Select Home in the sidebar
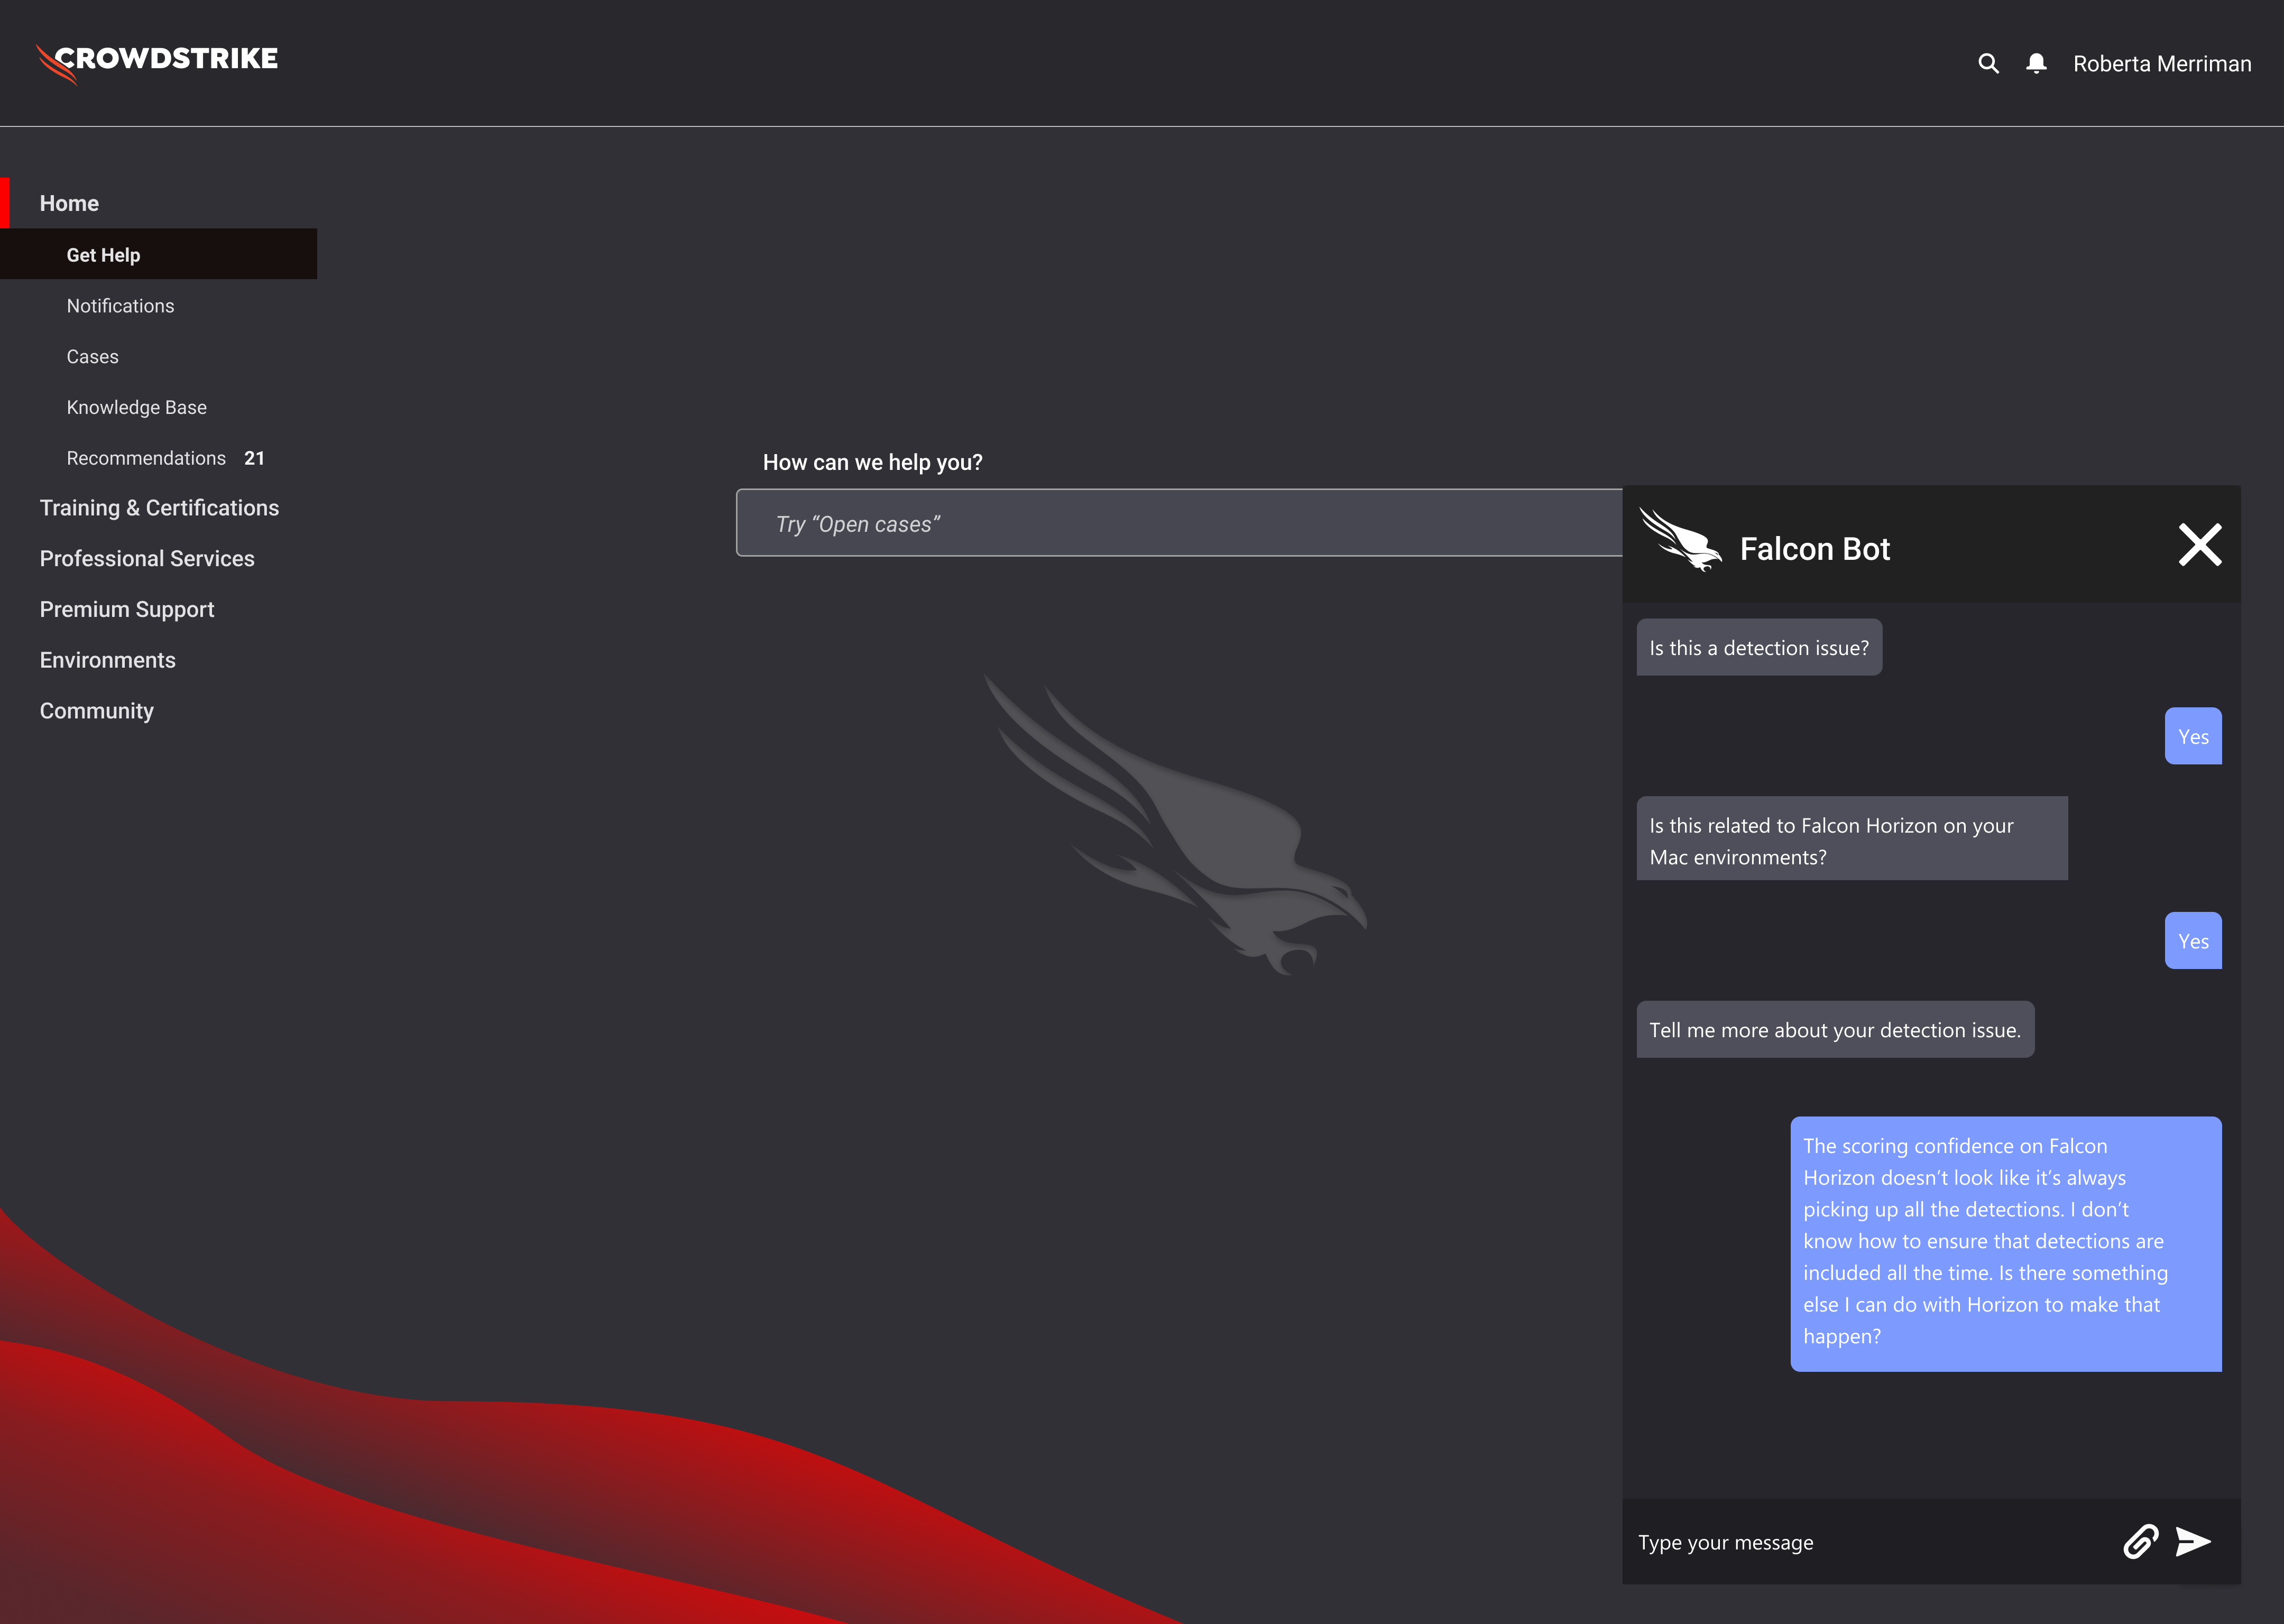Screen dimensions: 2284x1624 [69, 203]
